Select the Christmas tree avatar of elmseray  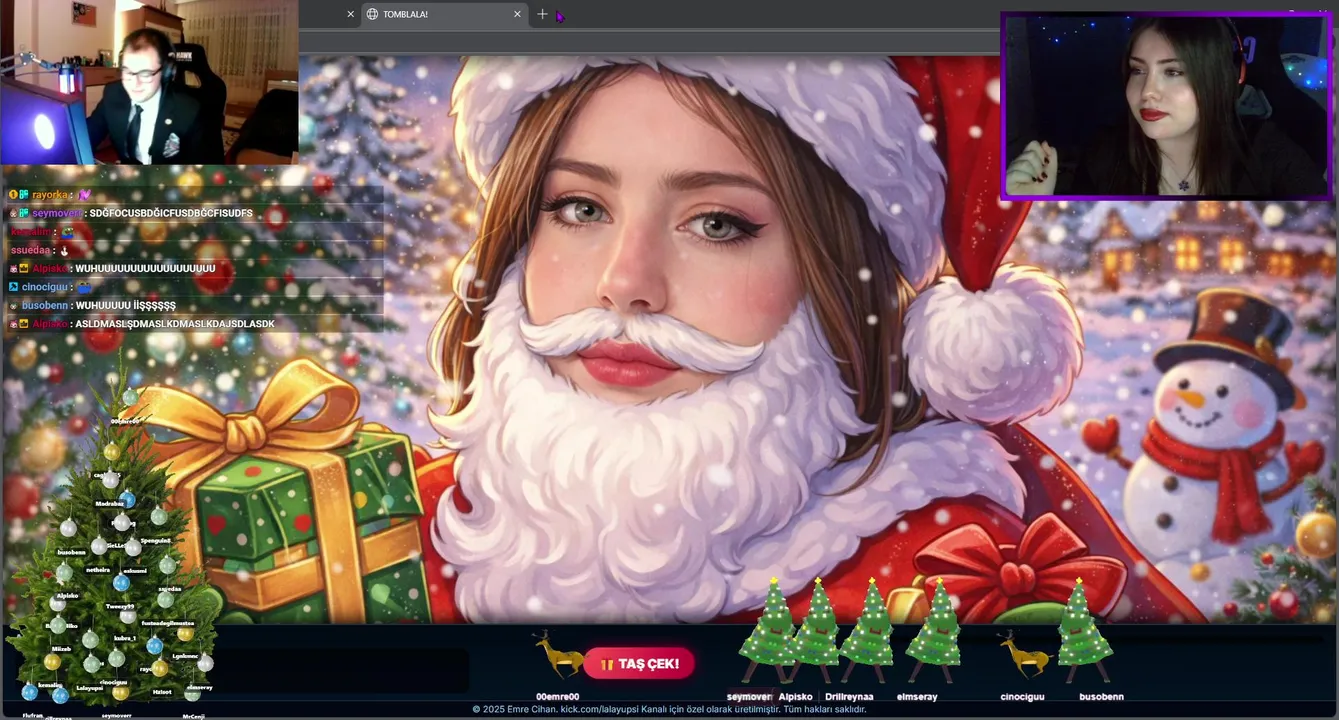tap(935, 631)
